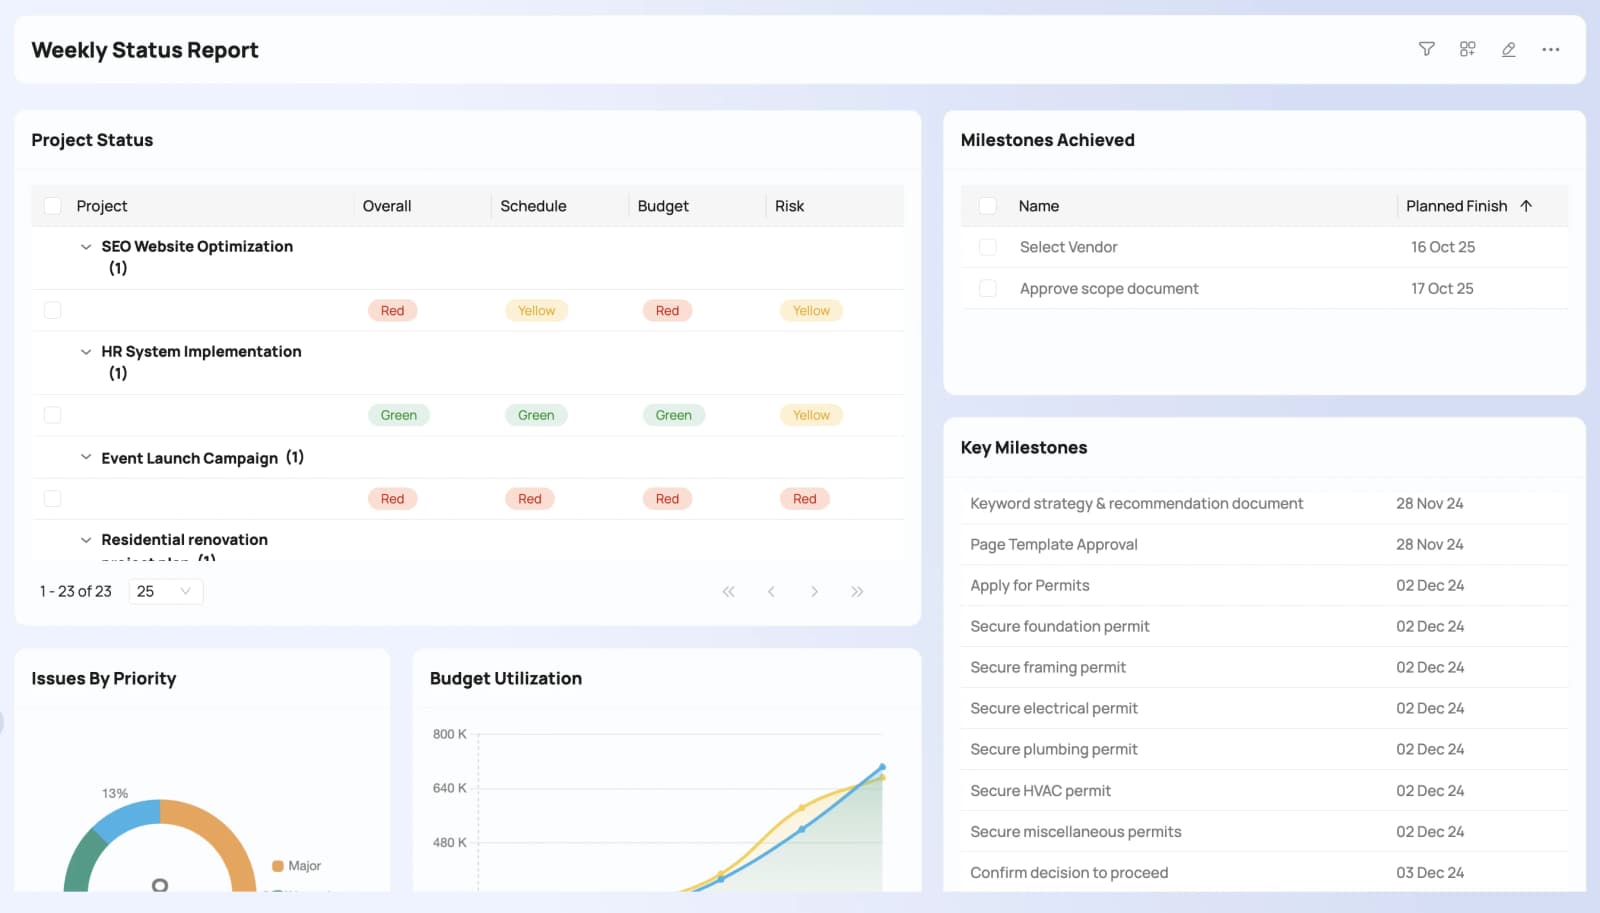Viewport: 1600px width, 913px height.
Task: Open Secure HVAC permit milestone
Action: [x=1041, y=791]
